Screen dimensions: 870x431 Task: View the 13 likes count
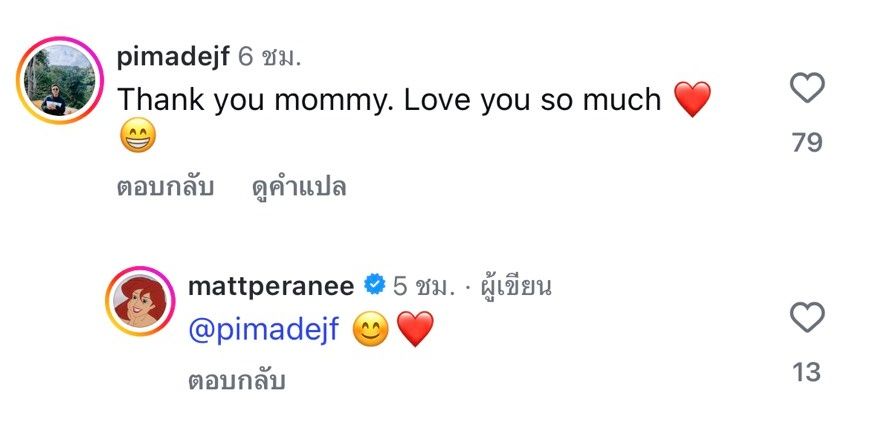806,373
